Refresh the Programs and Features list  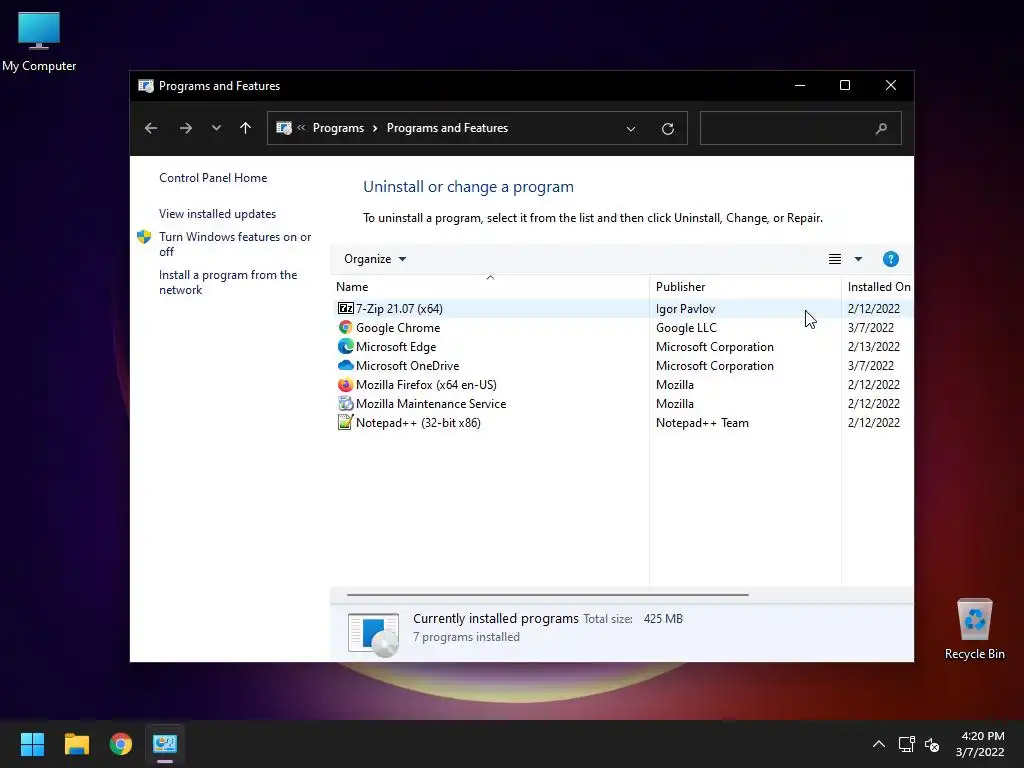pyautogui.click(x=667, y=129)
